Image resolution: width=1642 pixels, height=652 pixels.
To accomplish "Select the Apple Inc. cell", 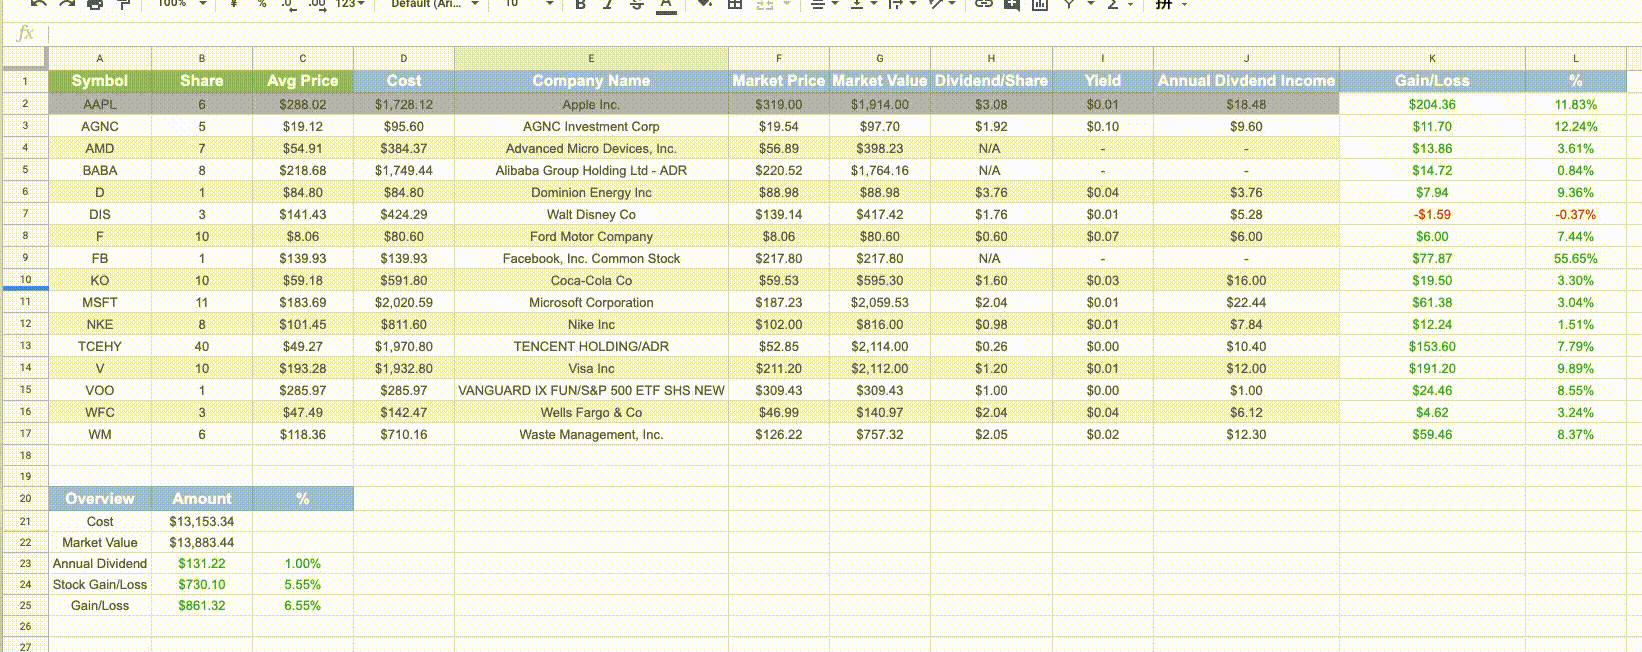I will 591,104.
